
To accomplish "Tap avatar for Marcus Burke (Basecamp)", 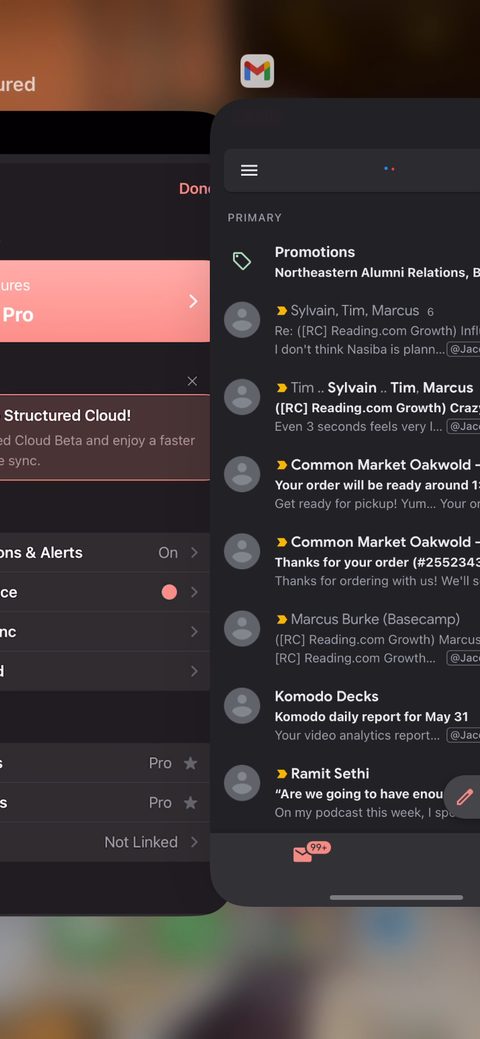I will click(x=242, y=629).
